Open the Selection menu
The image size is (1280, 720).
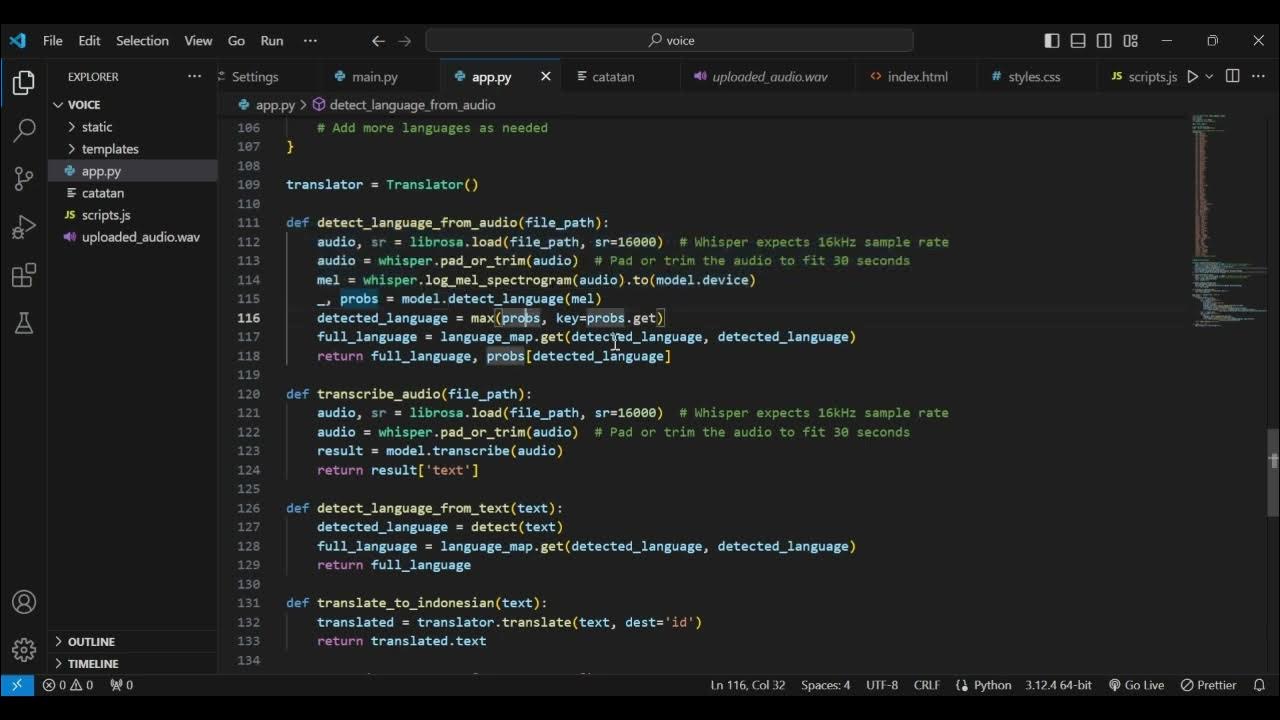point(142,41)
